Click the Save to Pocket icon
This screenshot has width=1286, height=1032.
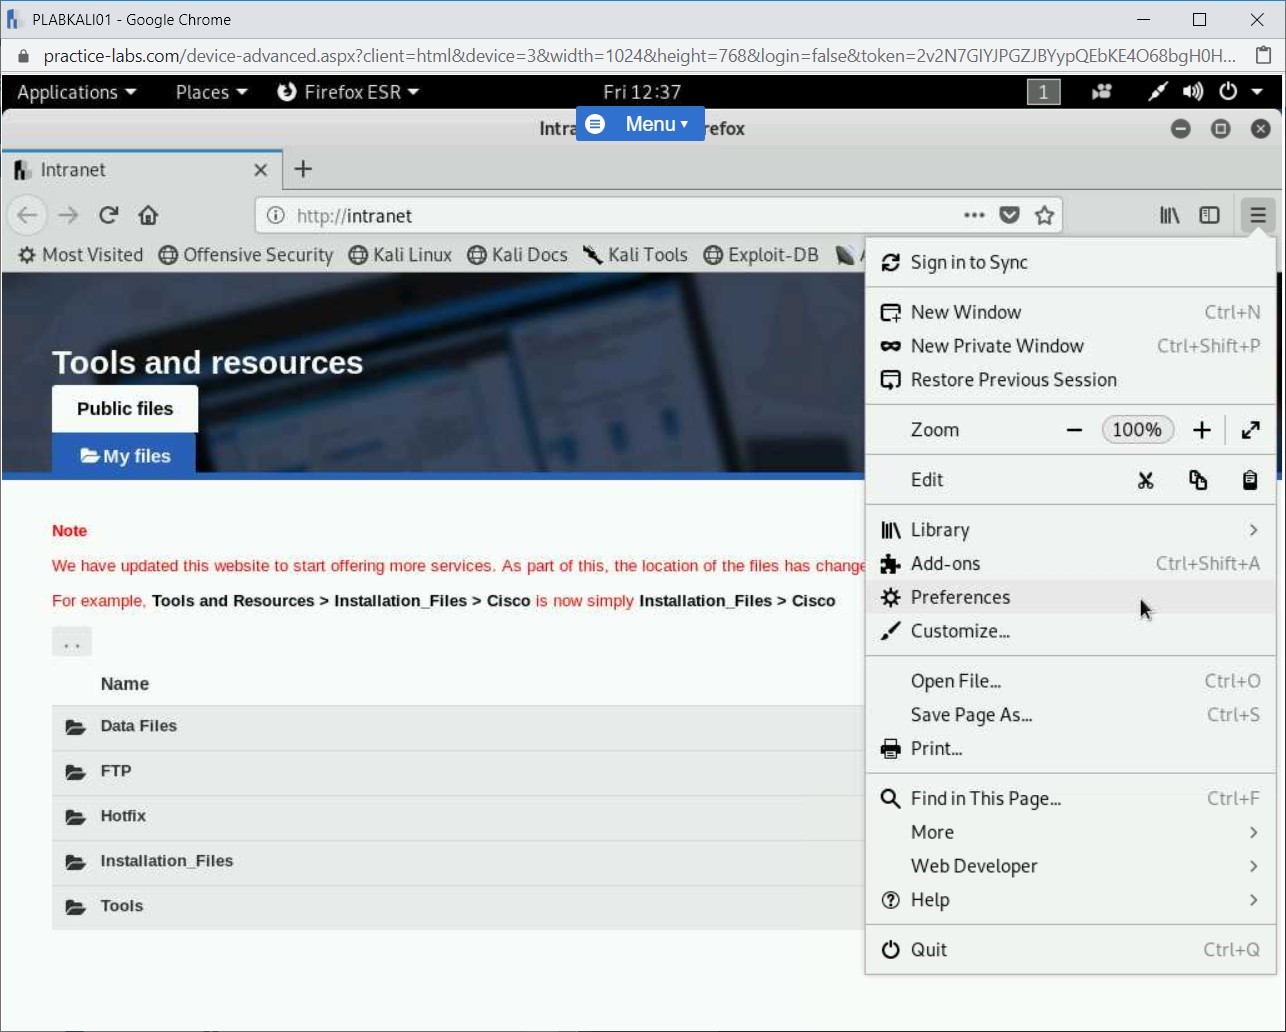coord(1010,215)
